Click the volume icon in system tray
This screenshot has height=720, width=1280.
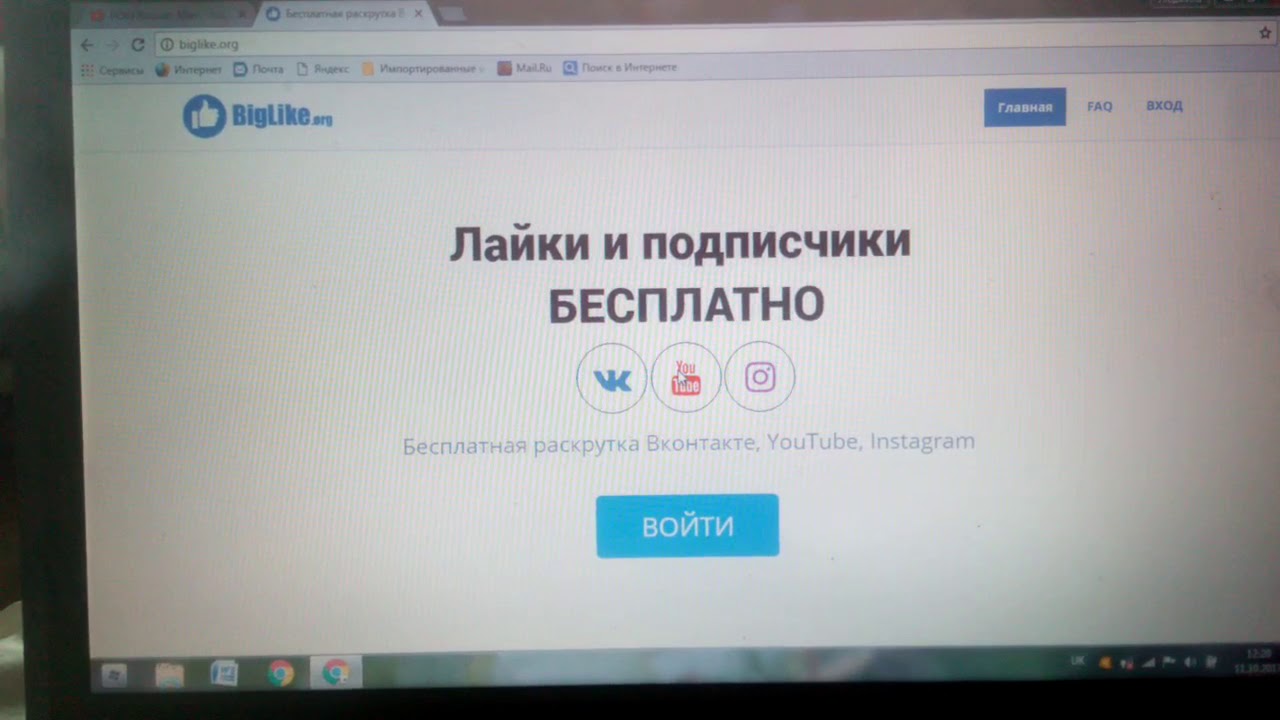[x=1190, y=662]
